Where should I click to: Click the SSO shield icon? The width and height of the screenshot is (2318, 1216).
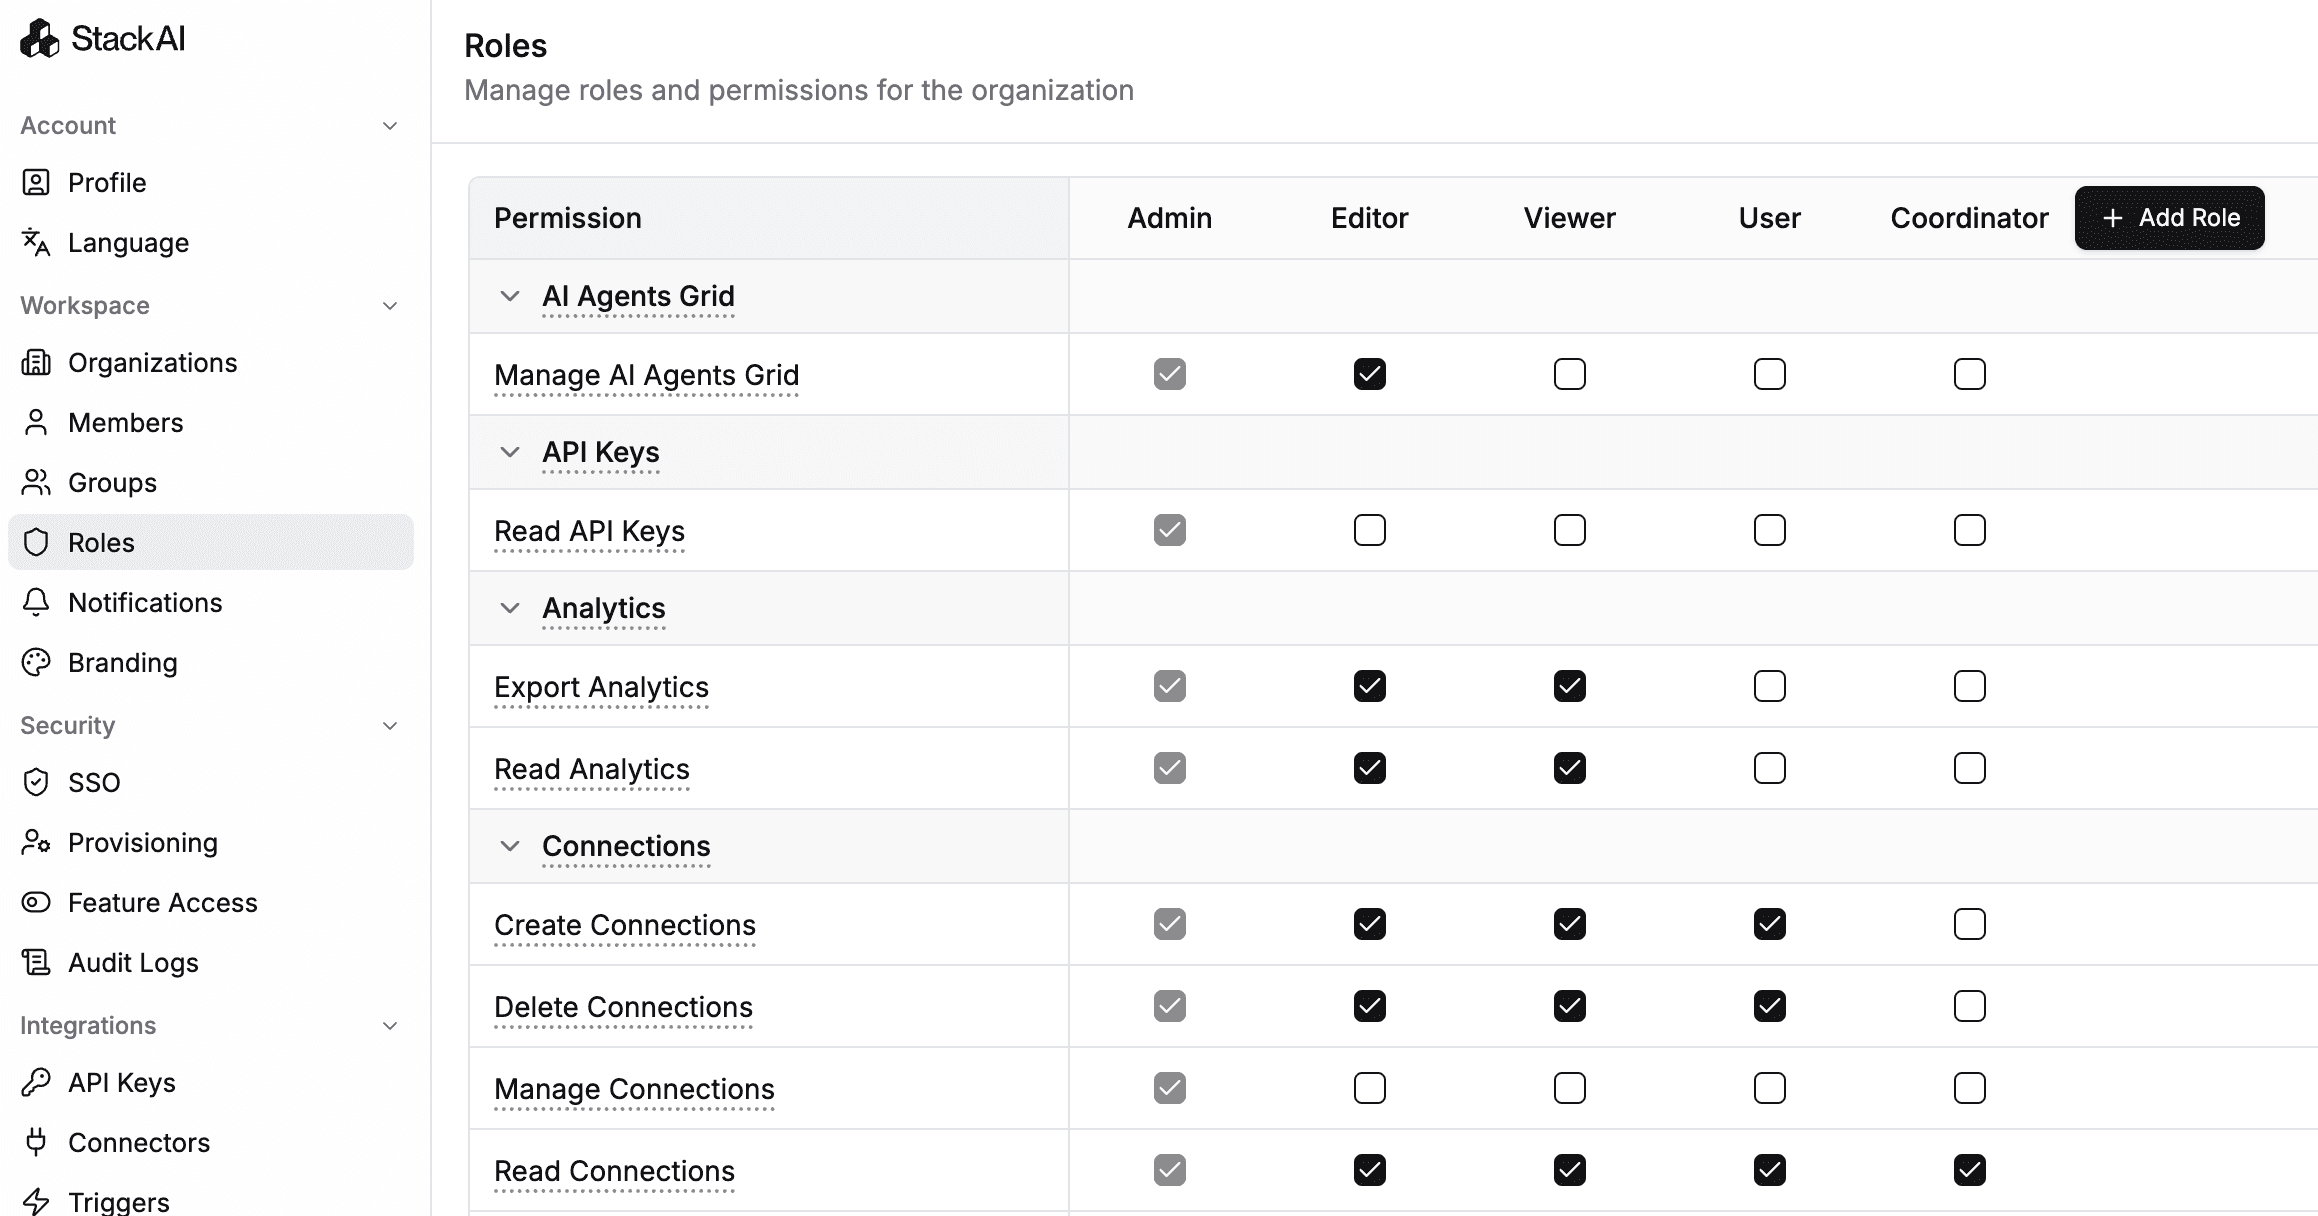36,782
